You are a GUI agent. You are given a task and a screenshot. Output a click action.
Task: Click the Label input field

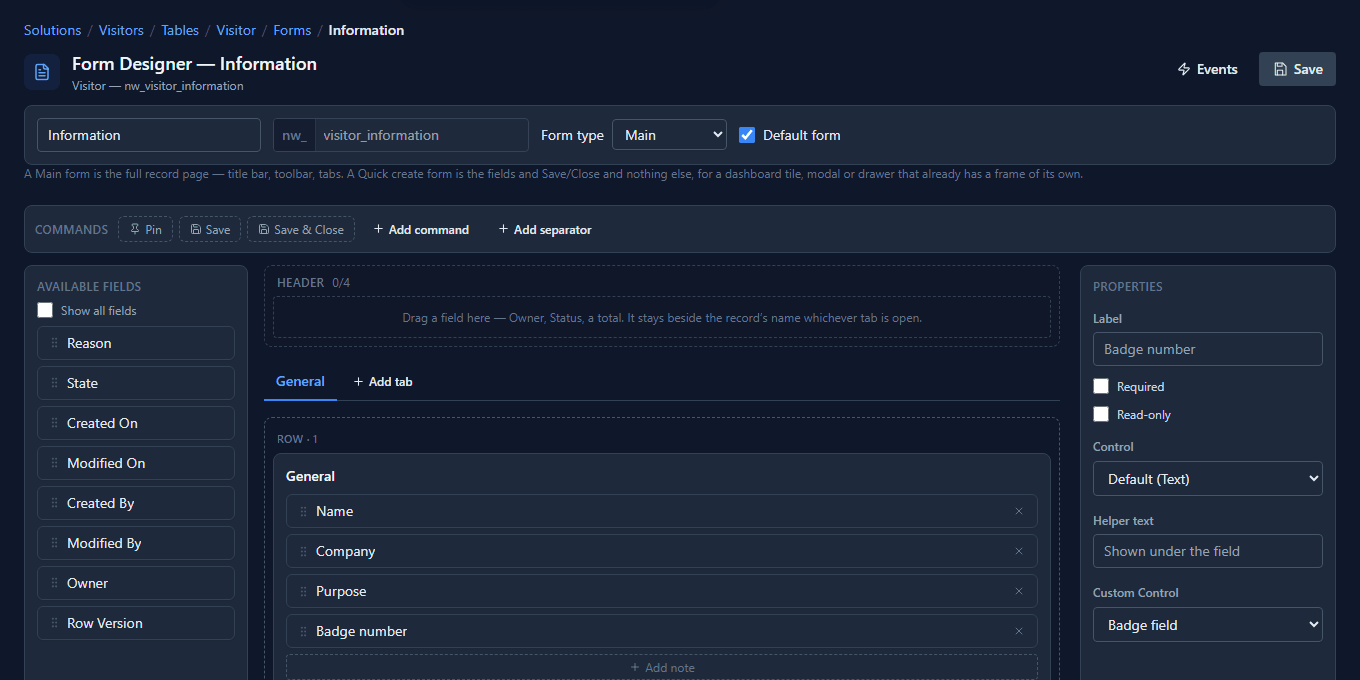[1208, 349]
